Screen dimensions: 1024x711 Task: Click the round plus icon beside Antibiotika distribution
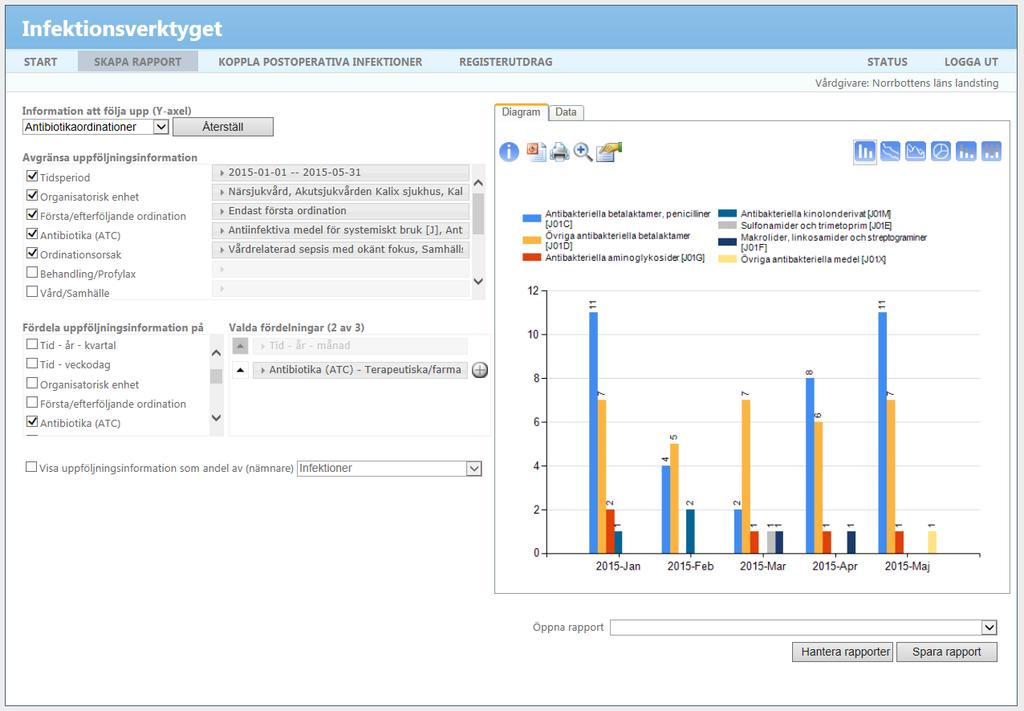[x=480, y=370]
